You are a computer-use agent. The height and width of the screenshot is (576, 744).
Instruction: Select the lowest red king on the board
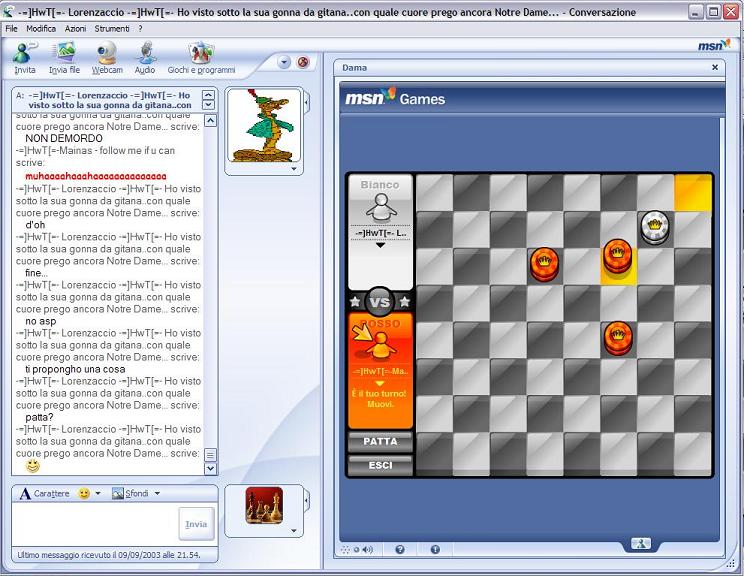pyautogui.click(x=618, y=339)
